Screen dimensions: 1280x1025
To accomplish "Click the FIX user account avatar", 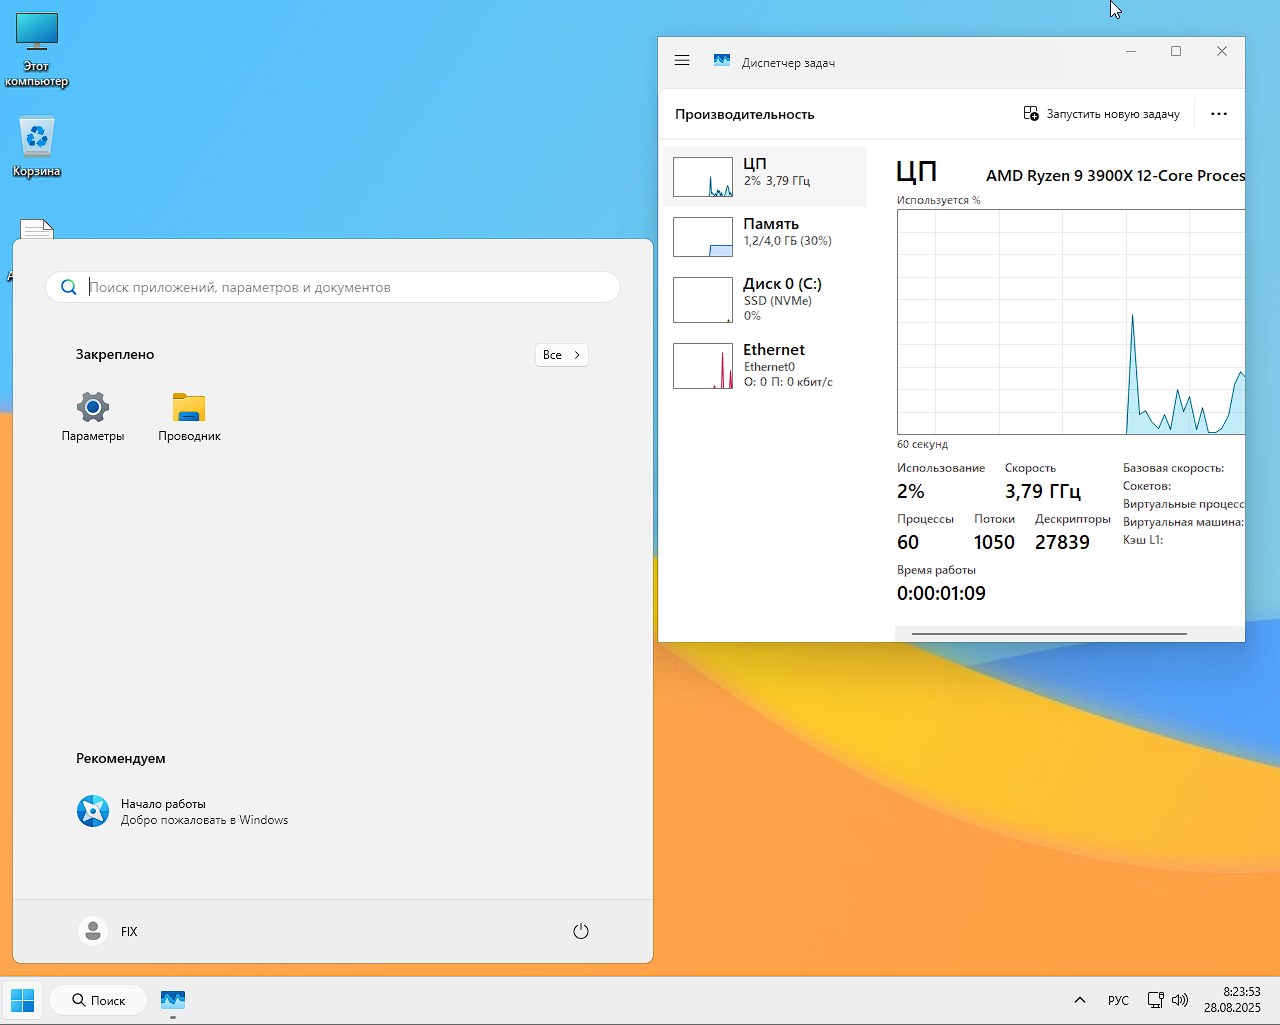I will [93, 931].
